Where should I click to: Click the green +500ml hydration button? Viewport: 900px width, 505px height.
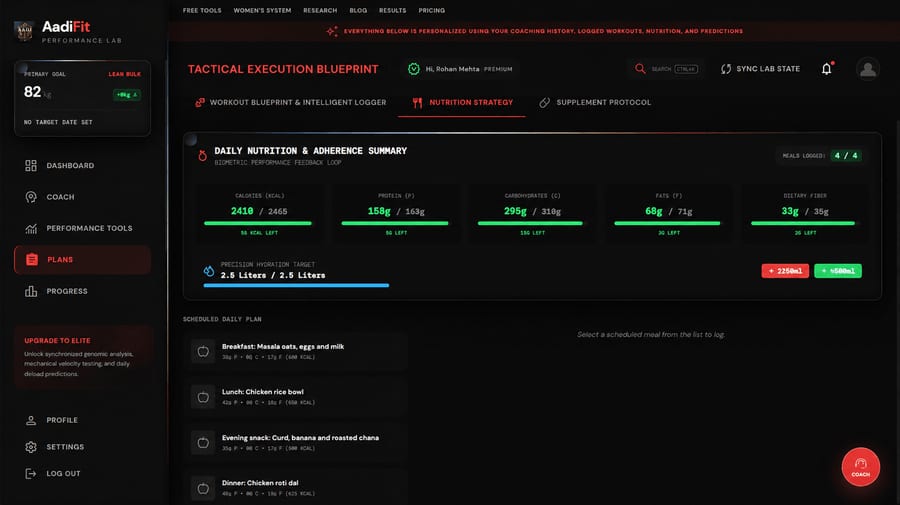[838, 271]
